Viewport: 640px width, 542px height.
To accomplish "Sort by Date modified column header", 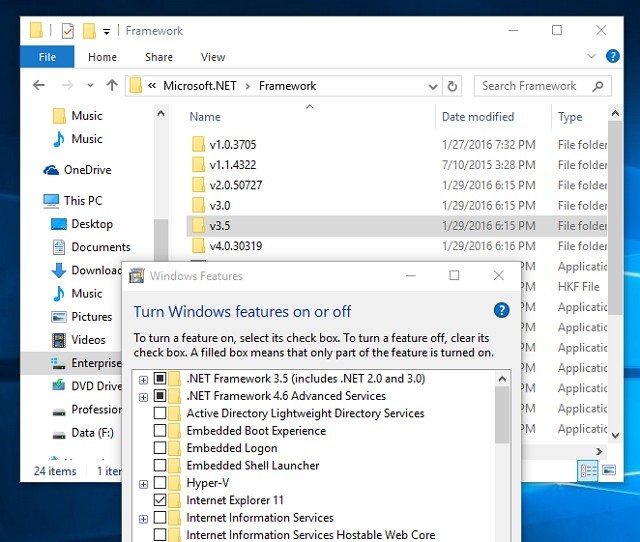I will click(478, 117).
